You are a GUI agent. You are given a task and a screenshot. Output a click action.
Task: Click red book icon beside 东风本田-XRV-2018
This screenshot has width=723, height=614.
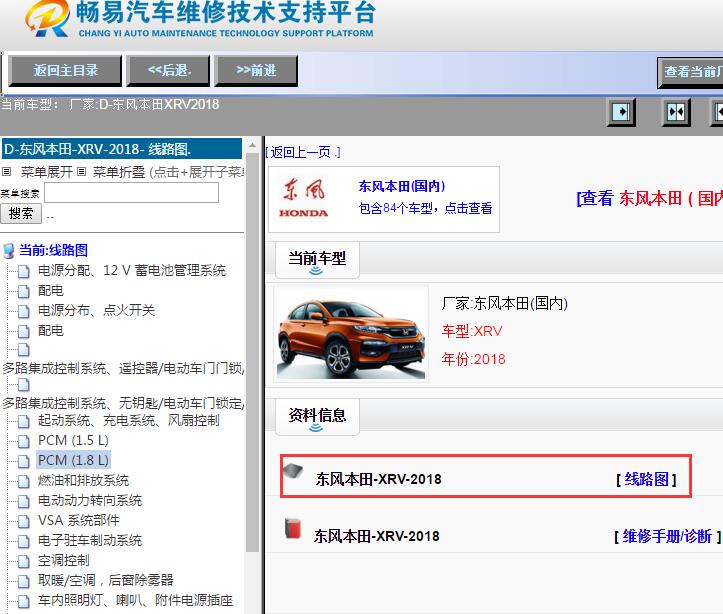click(293, 528)
